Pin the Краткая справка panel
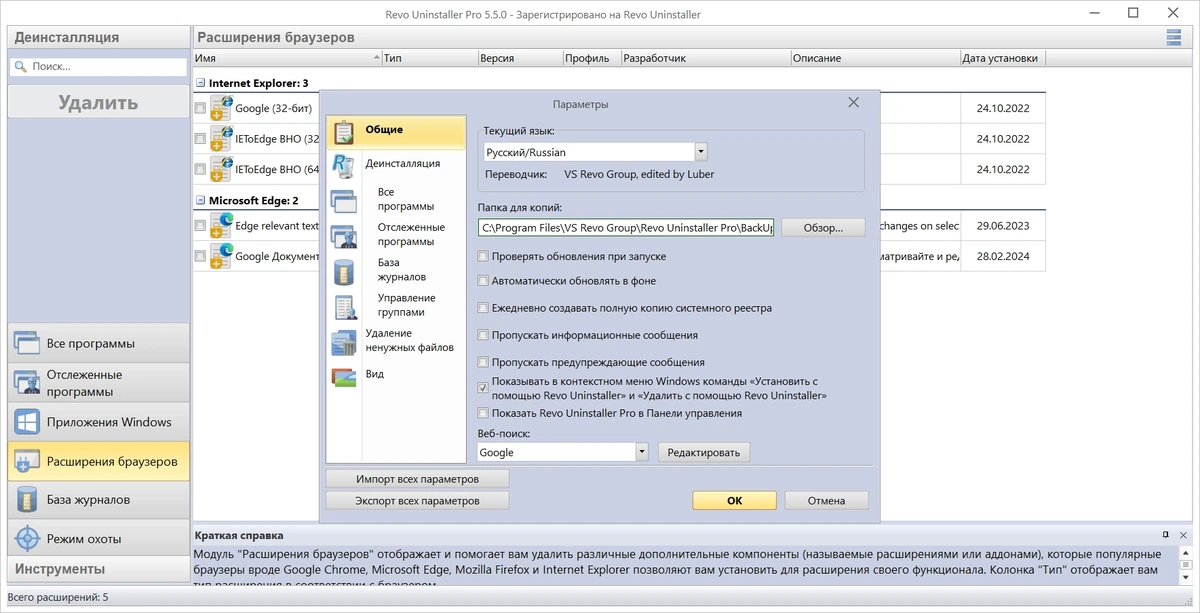 click(1166, 535)
